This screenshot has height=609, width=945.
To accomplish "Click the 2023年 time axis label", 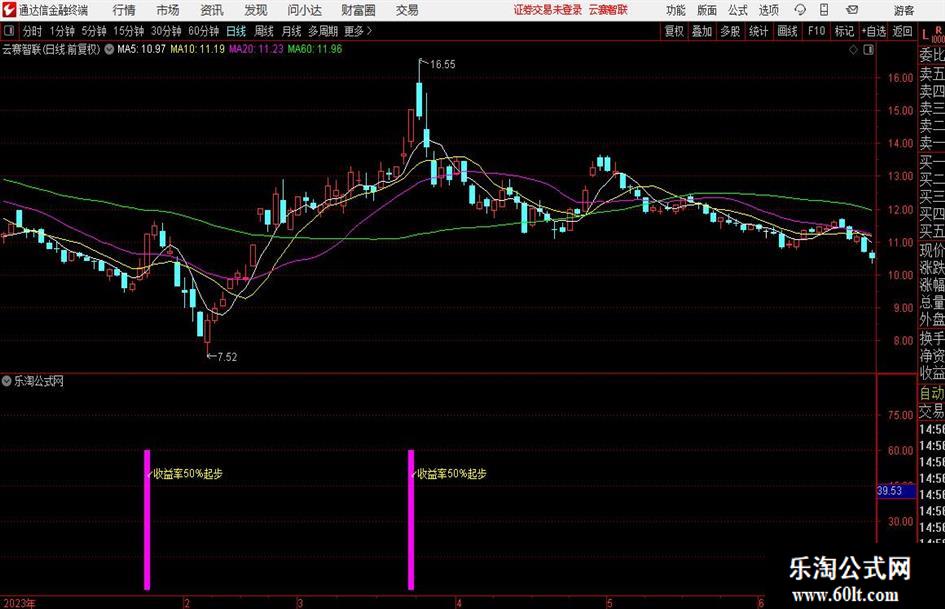I will coord(19,603).
